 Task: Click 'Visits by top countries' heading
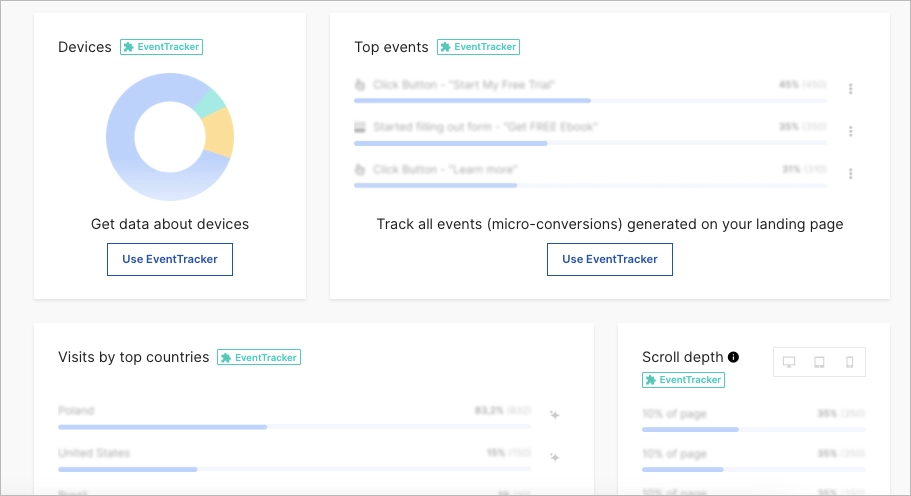(134, 357)
